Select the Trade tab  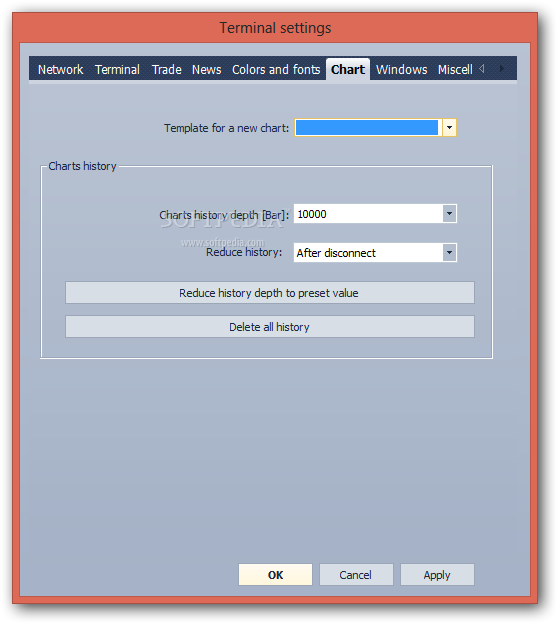click(167, 70)
